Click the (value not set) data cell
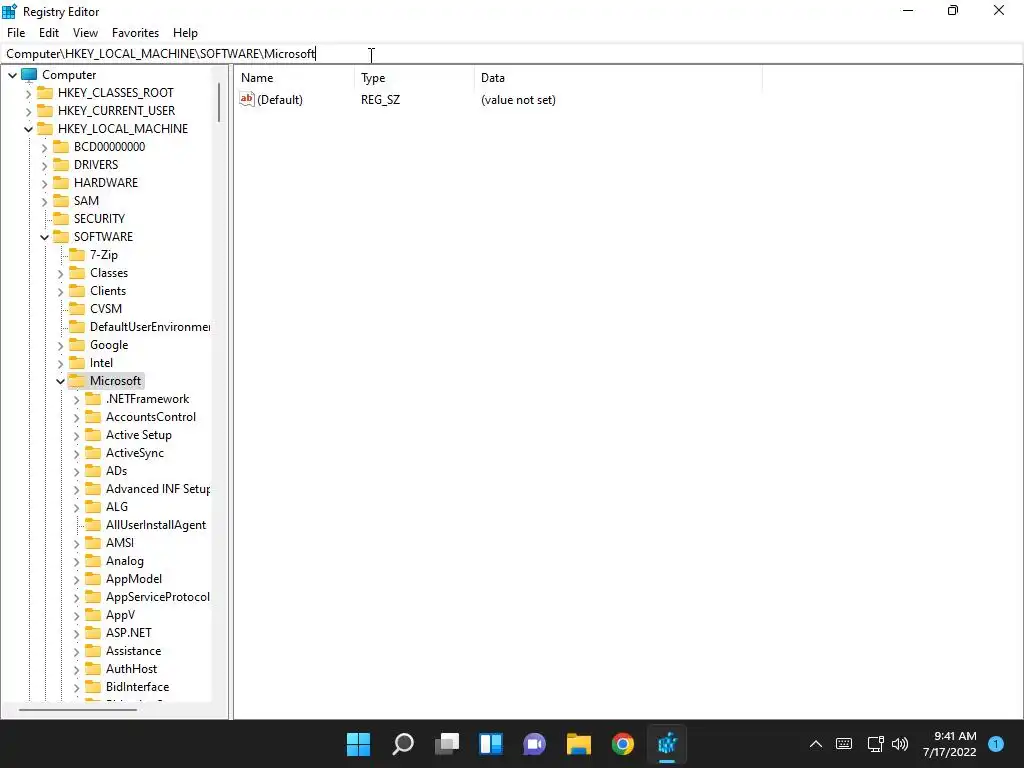1024x768 pixels. [x=519, y=100]
